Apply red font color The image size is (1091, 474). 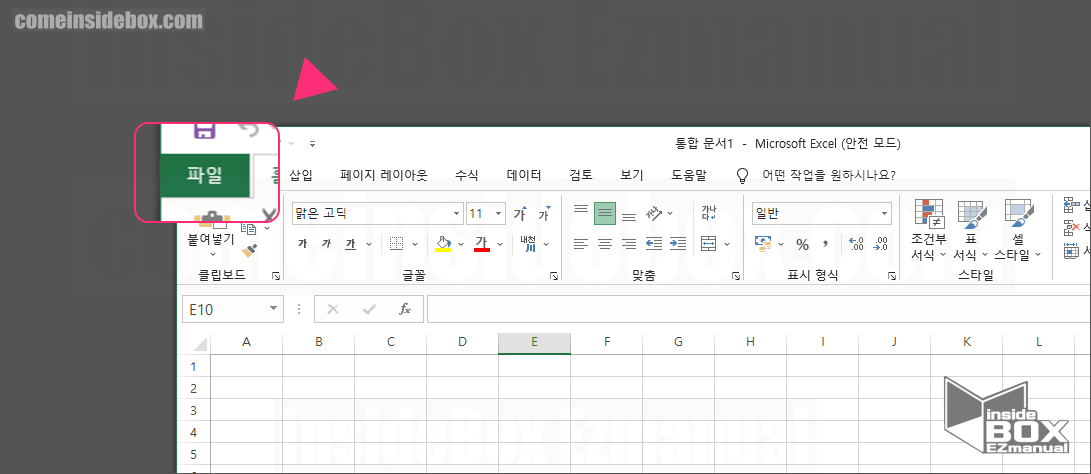(482, 244)
